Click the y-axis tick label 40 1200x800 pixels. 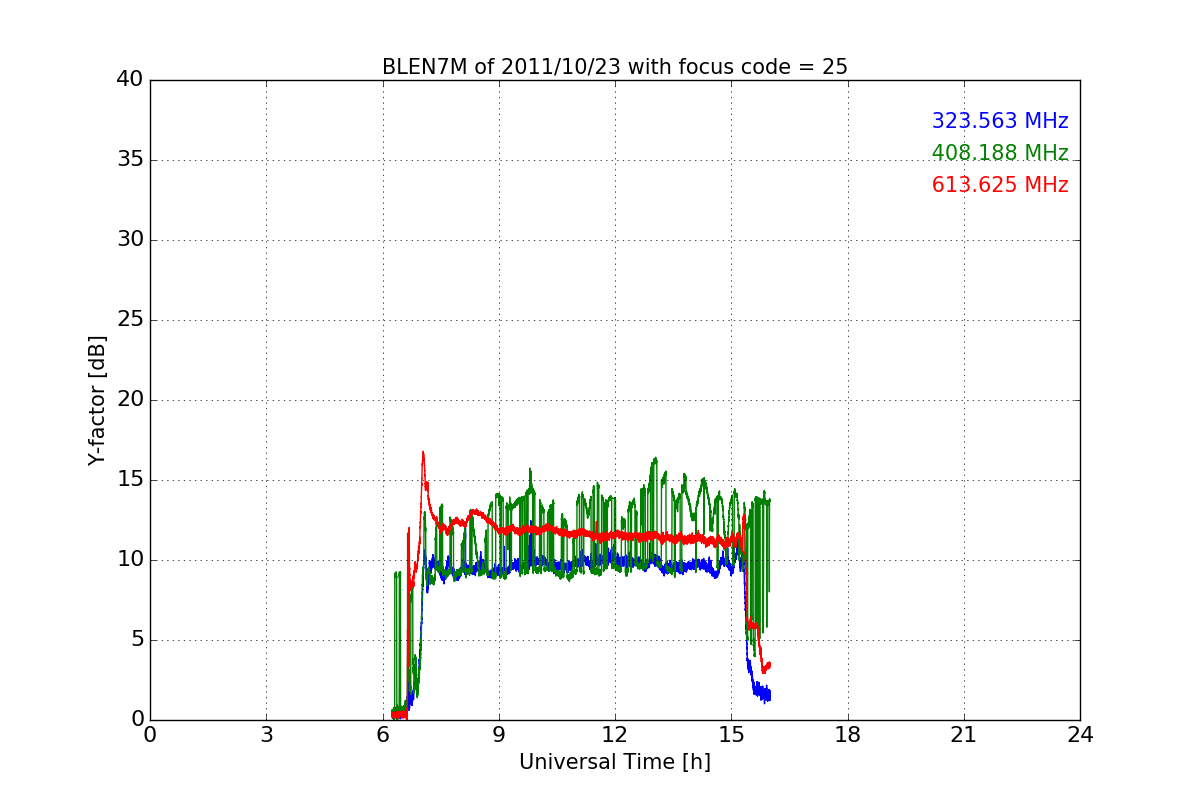(130, 80)
